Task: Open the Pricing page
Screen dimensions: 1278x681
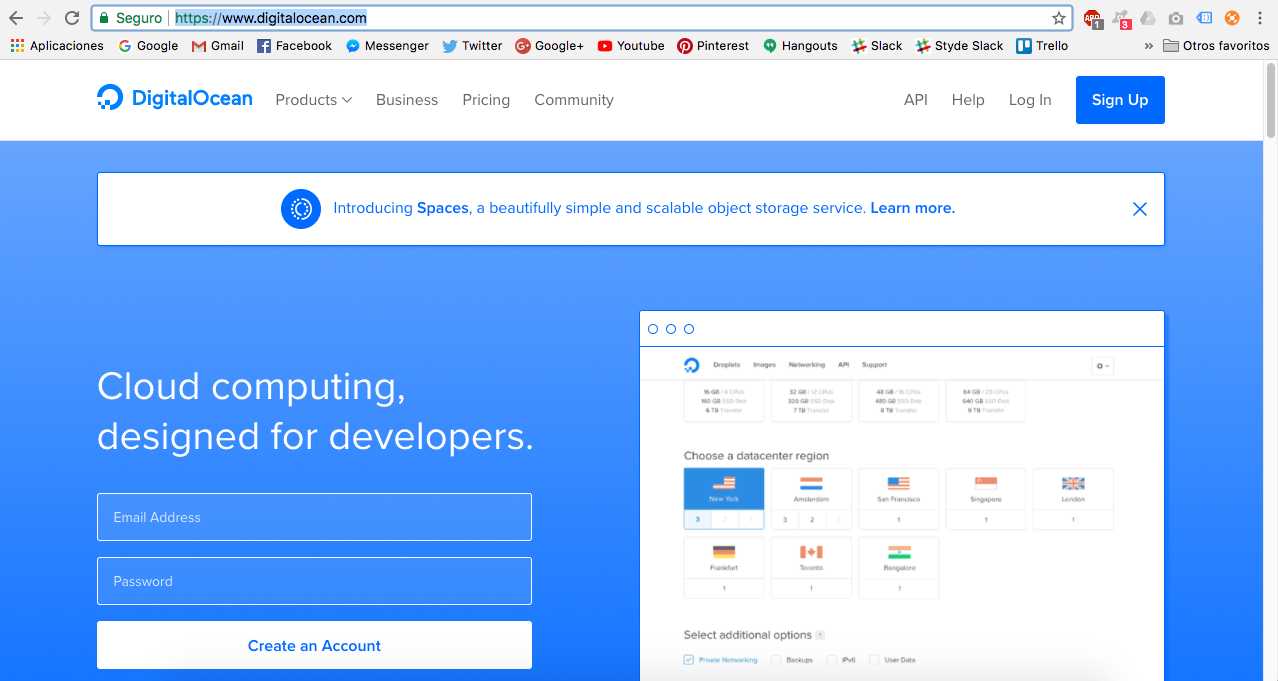Action: click(x=486, y=100)
